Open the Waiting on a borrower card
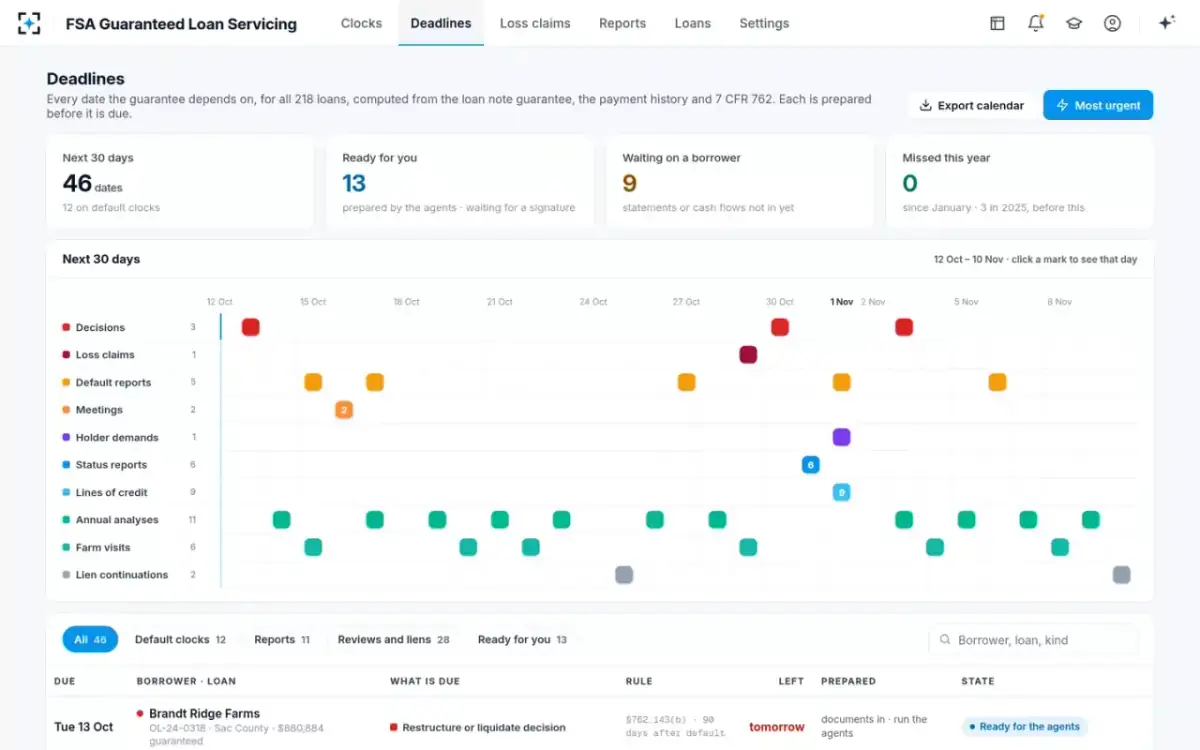1200x750 pixels. tap(740, 183)
